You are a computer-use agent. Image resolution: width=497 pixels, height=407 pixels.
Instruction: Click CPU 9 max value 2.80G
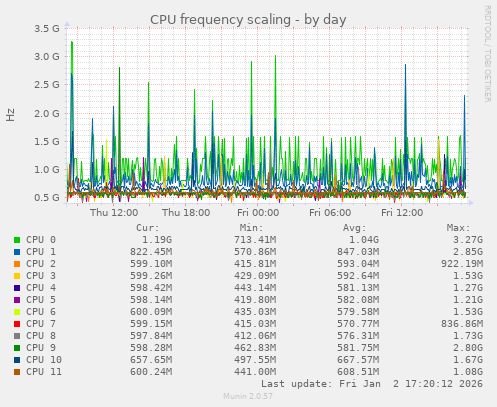click(x=468, y=348)
